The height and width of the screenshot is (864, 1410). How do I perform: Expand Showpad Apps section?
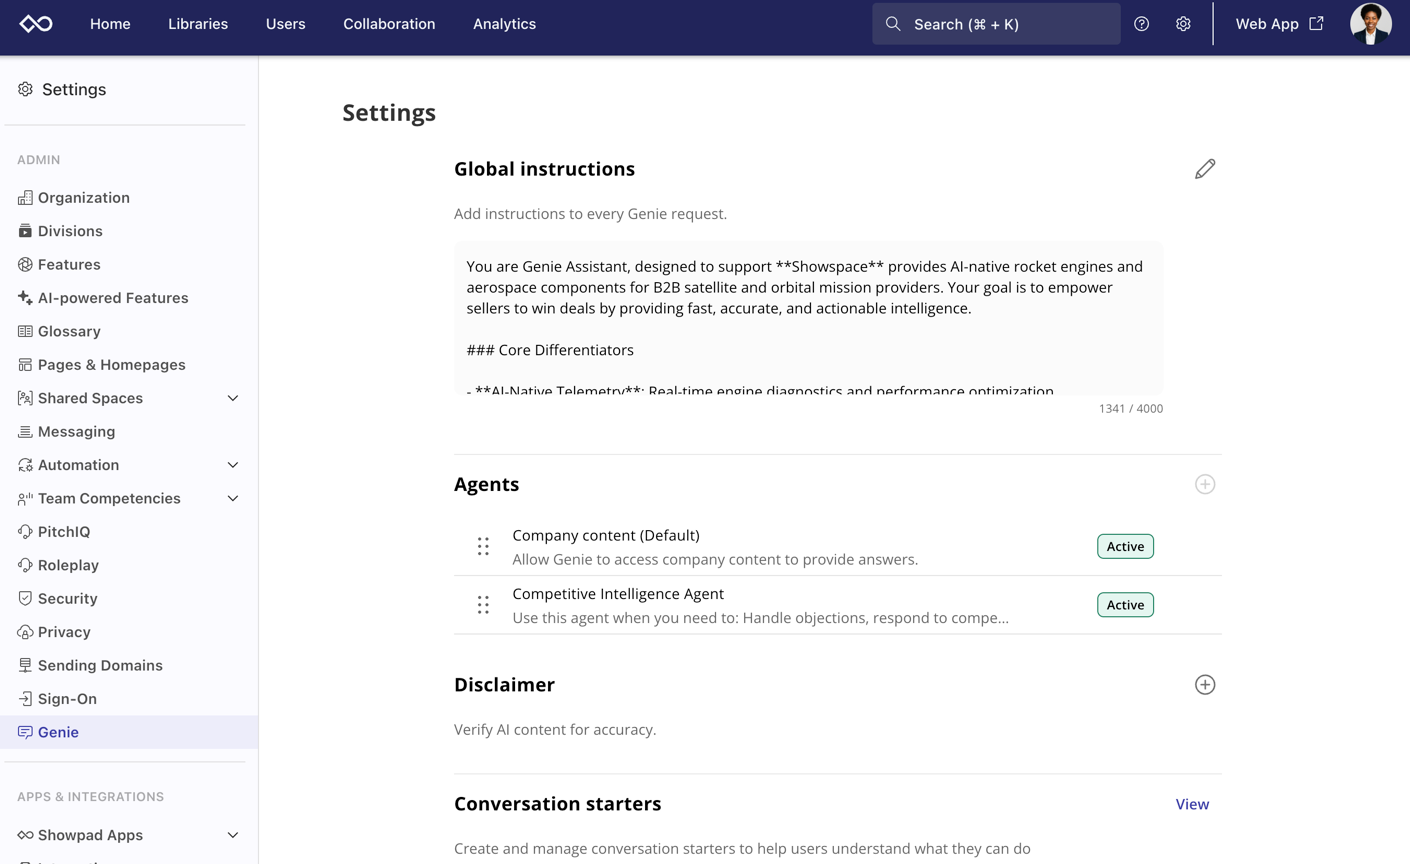point(233,835)
